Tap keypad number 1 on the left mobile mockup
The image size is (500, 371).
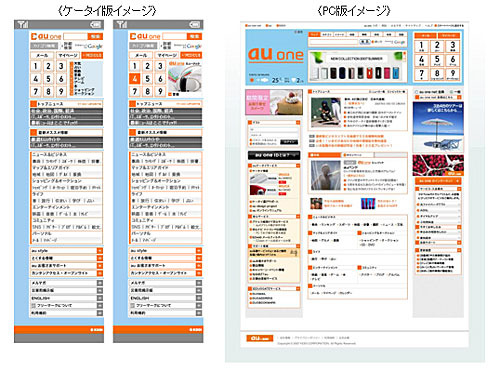point(36,66)
